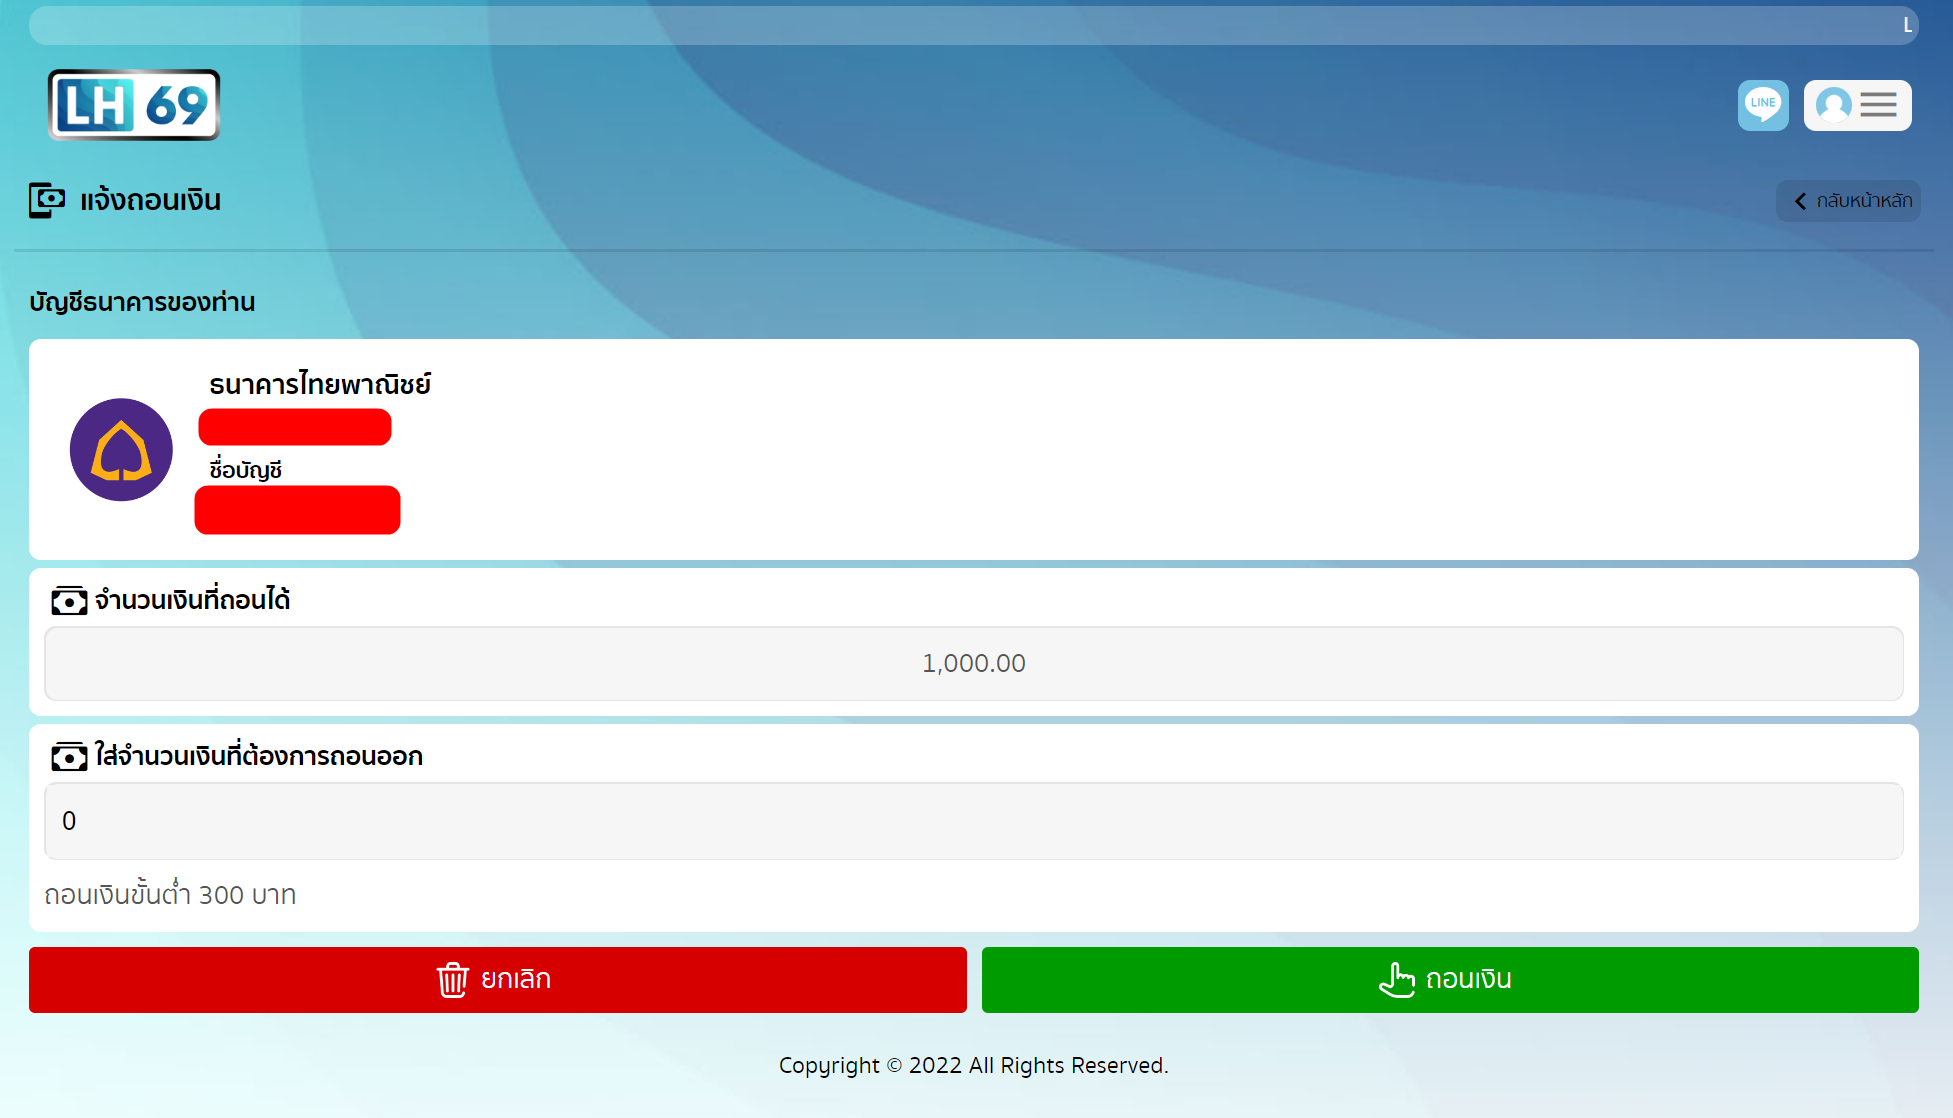Click the top announcement marquee bar
The image size is (1953, 1118).
973,26
